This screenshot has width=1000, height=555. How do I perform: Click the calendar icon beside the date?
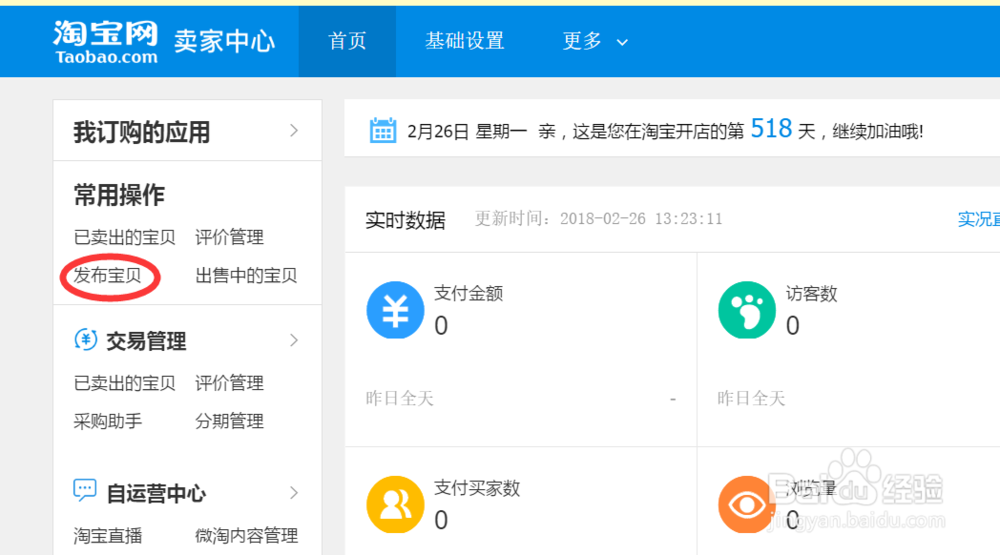tap(382, 130)
